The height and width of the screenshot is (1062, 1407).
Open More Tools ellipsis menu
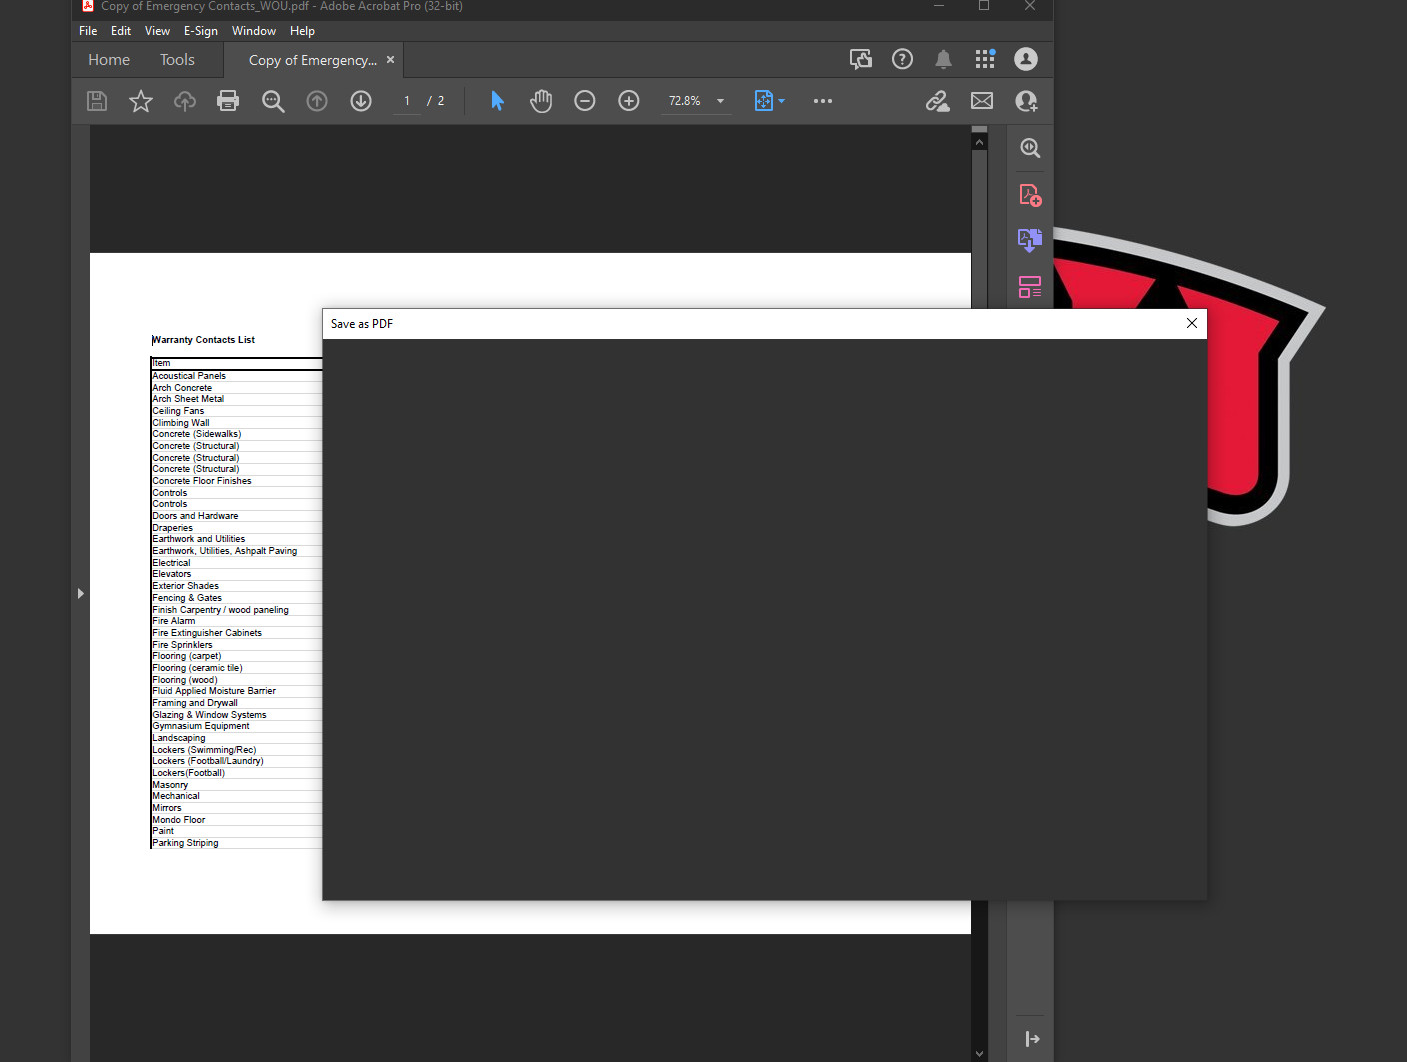coord(823,101)
